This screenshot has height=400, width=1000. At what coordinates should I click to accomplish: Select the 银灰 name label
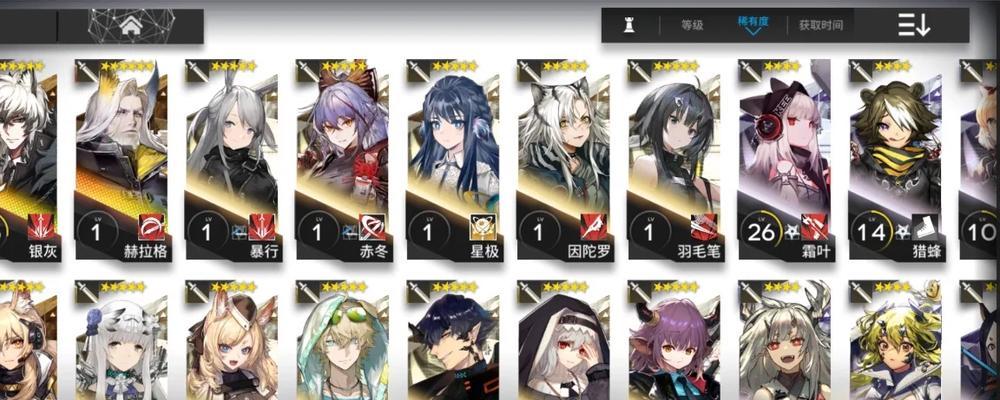tap(43, 251)
